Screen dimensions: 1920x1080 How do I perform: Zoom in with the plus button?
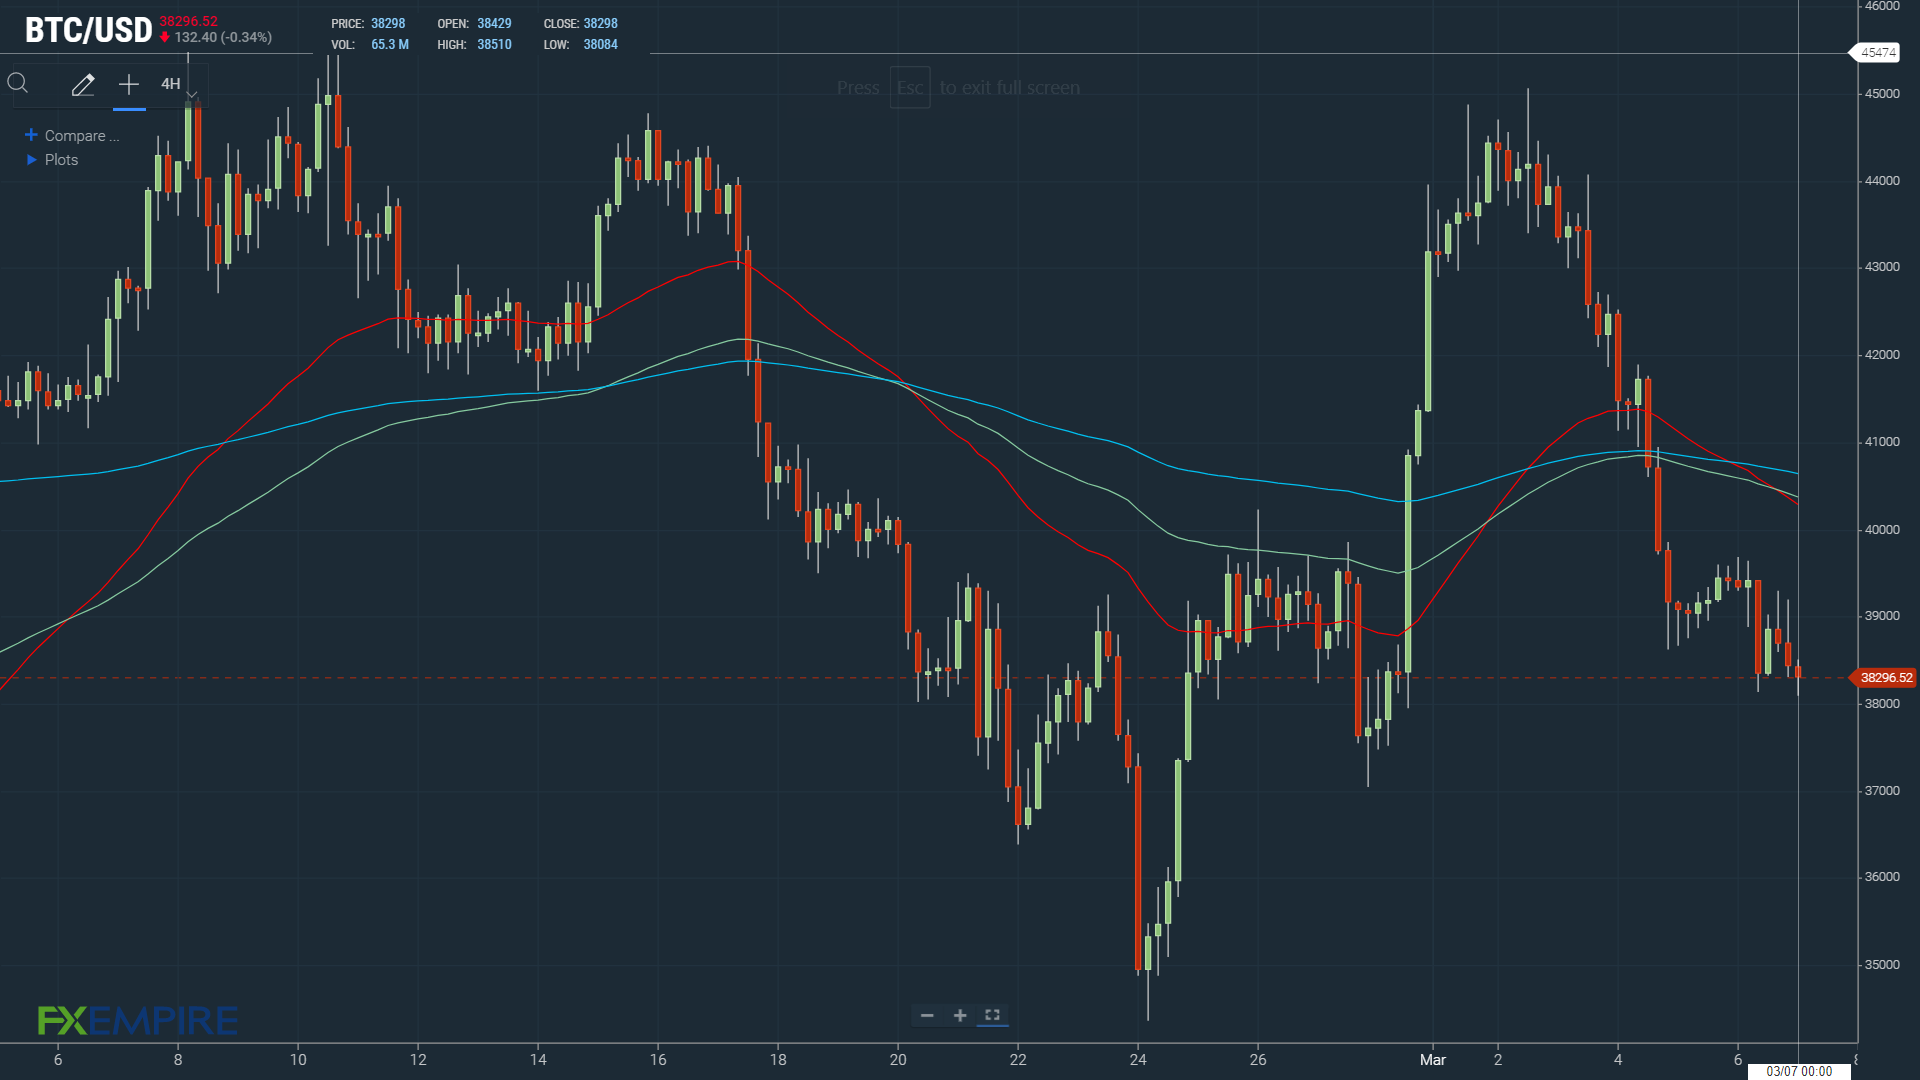(x=960, y=1016)
